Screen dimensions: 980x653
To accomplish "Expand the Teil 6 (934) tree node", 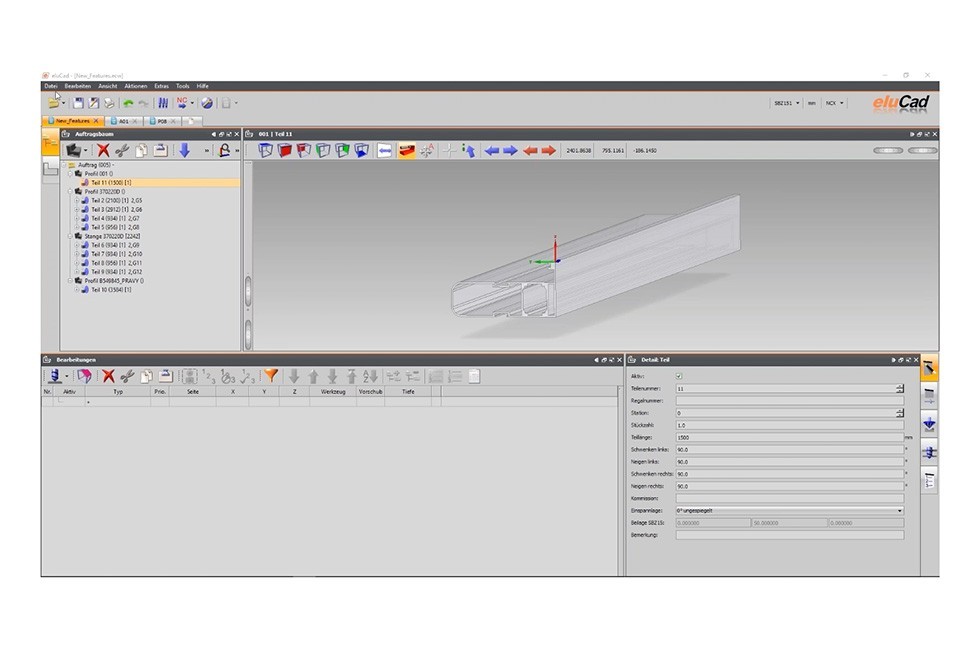I will pyautogui.click(x=77, y=246).
